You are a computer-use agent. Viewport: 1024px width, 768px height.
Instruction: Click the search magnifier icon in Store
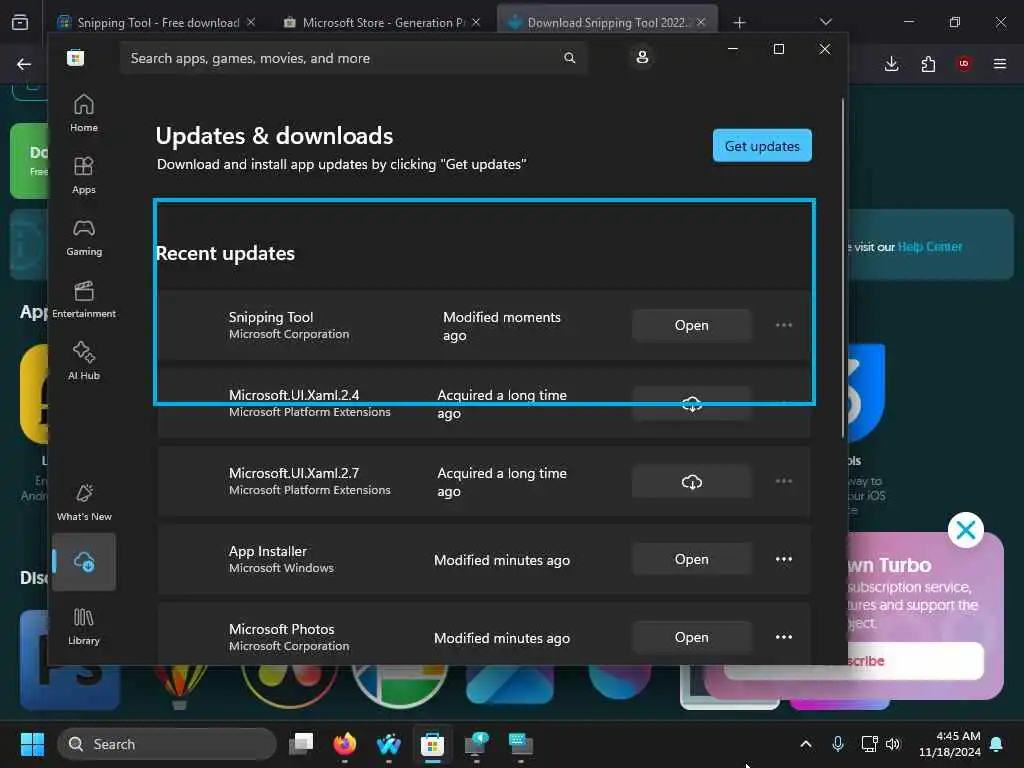point(569,58)
